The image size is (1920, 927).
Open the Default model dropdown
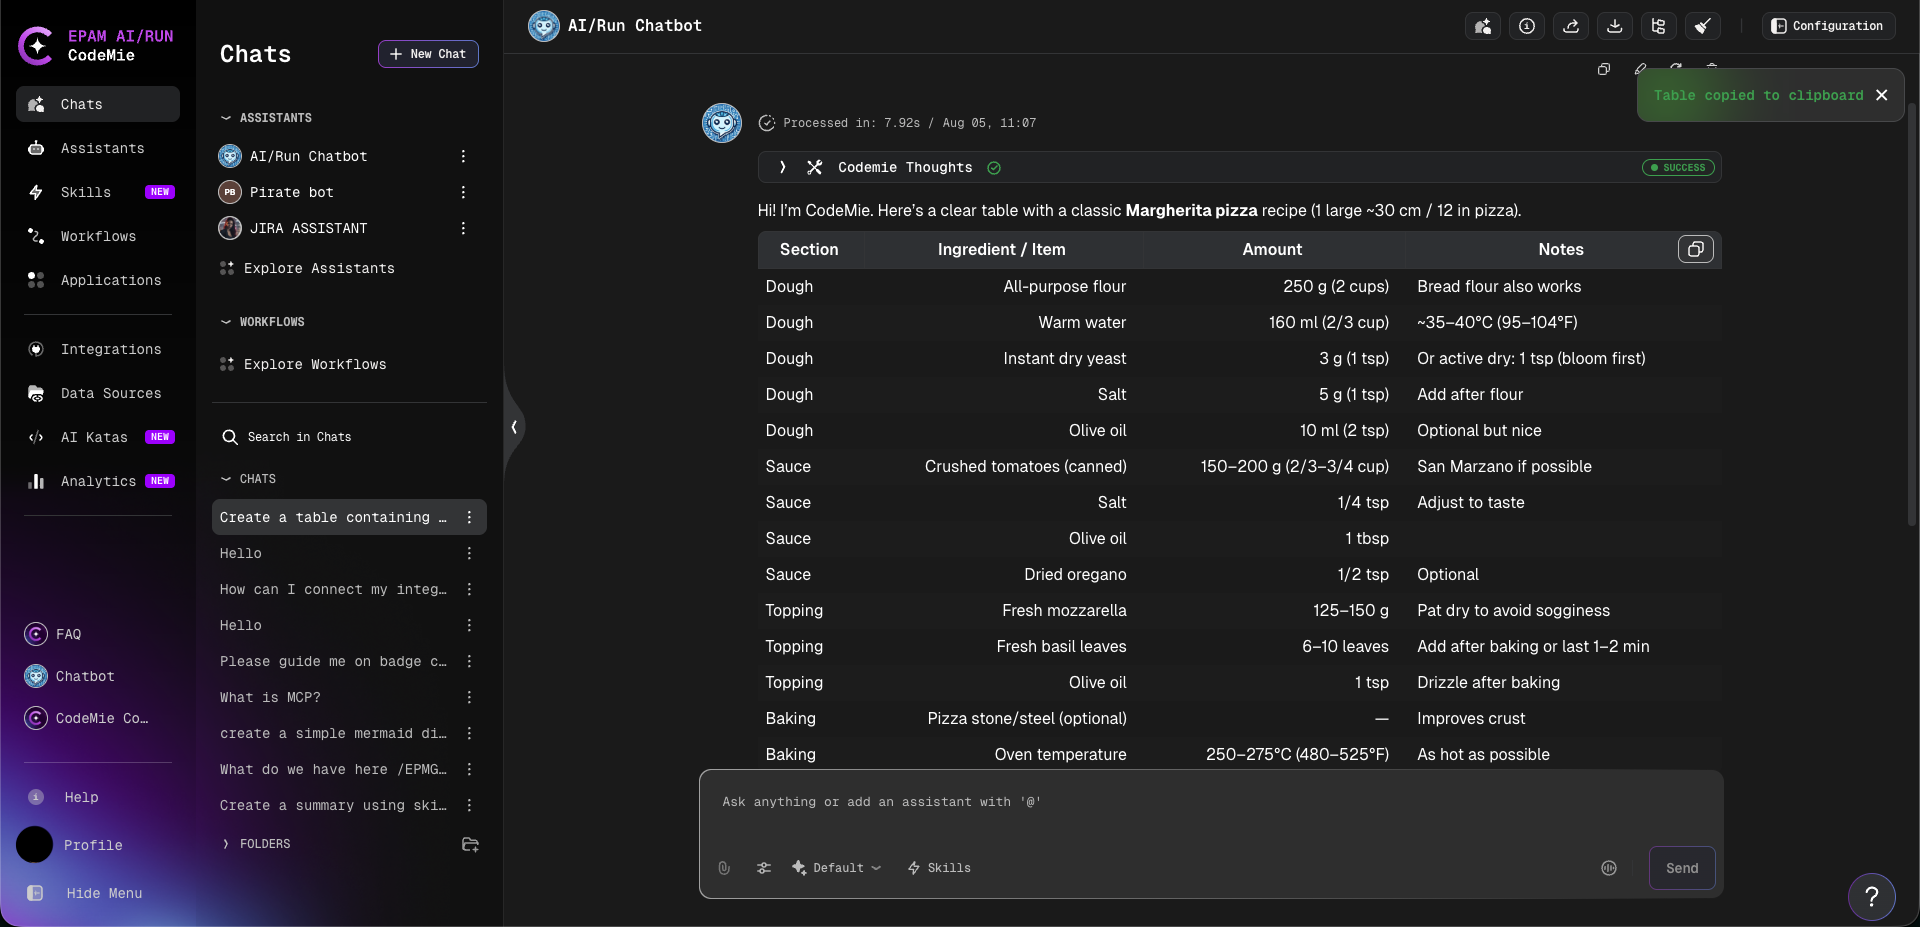pos(837,868)
